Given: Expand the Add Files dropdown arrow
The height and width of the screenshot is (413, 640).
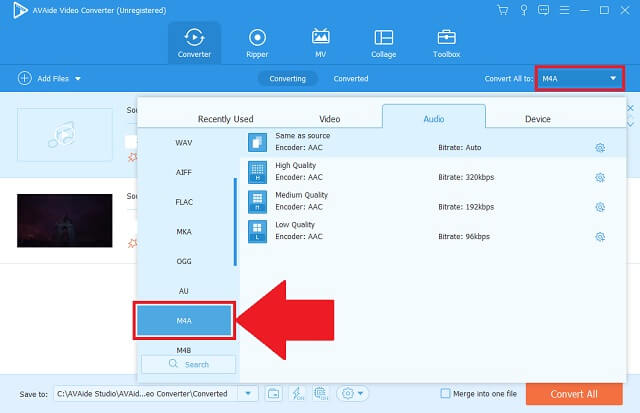Looking at the screenshot, I should pyautogui.click(x=78, y=78).
